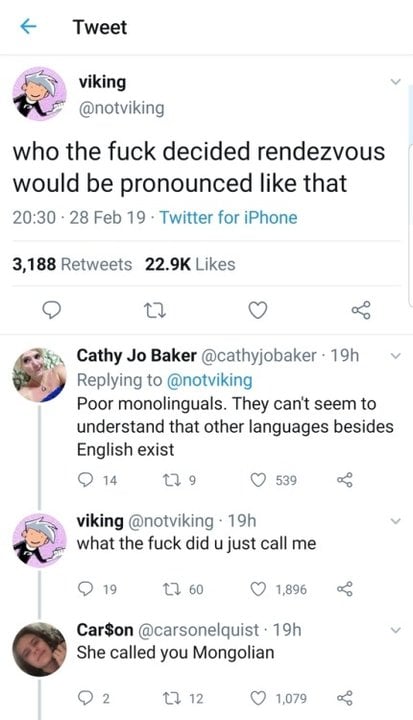
Task: Reply to Cathy Jo Baker's tweet
Action: 85,480
